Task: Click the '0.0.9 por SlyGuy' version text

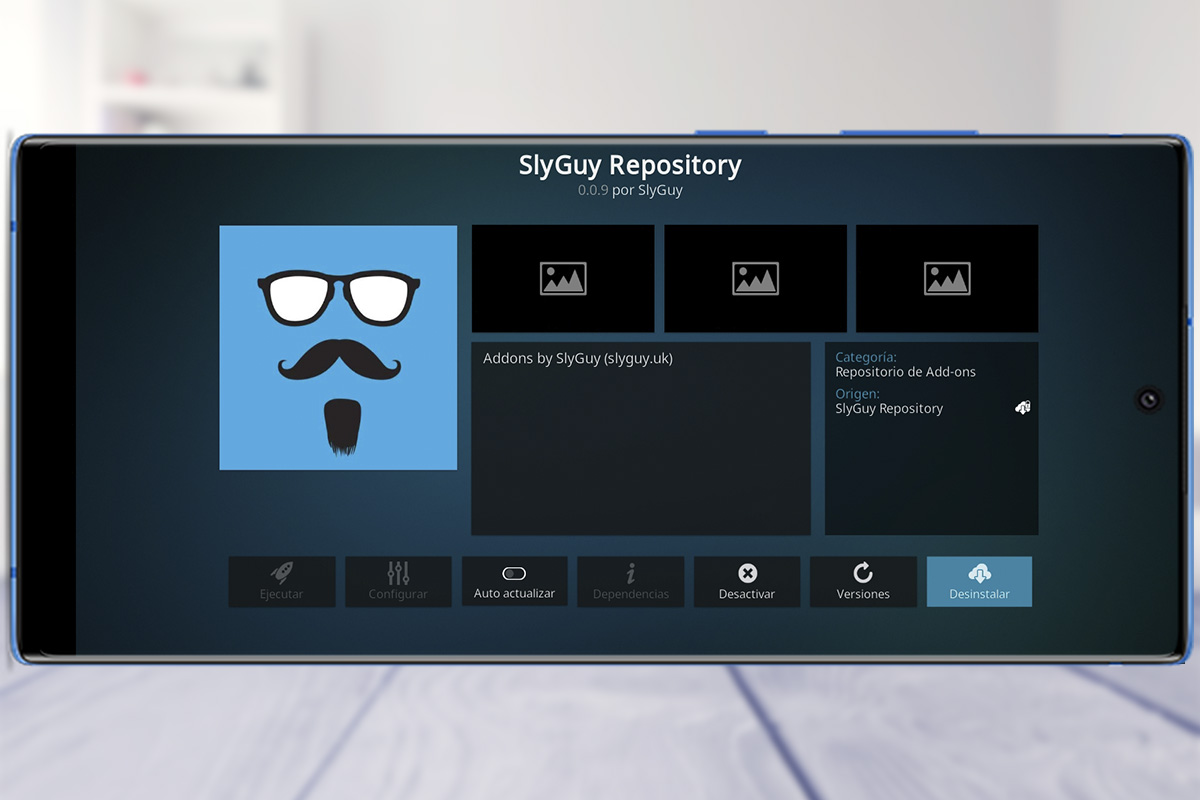Action: click(x=630, y=190)
